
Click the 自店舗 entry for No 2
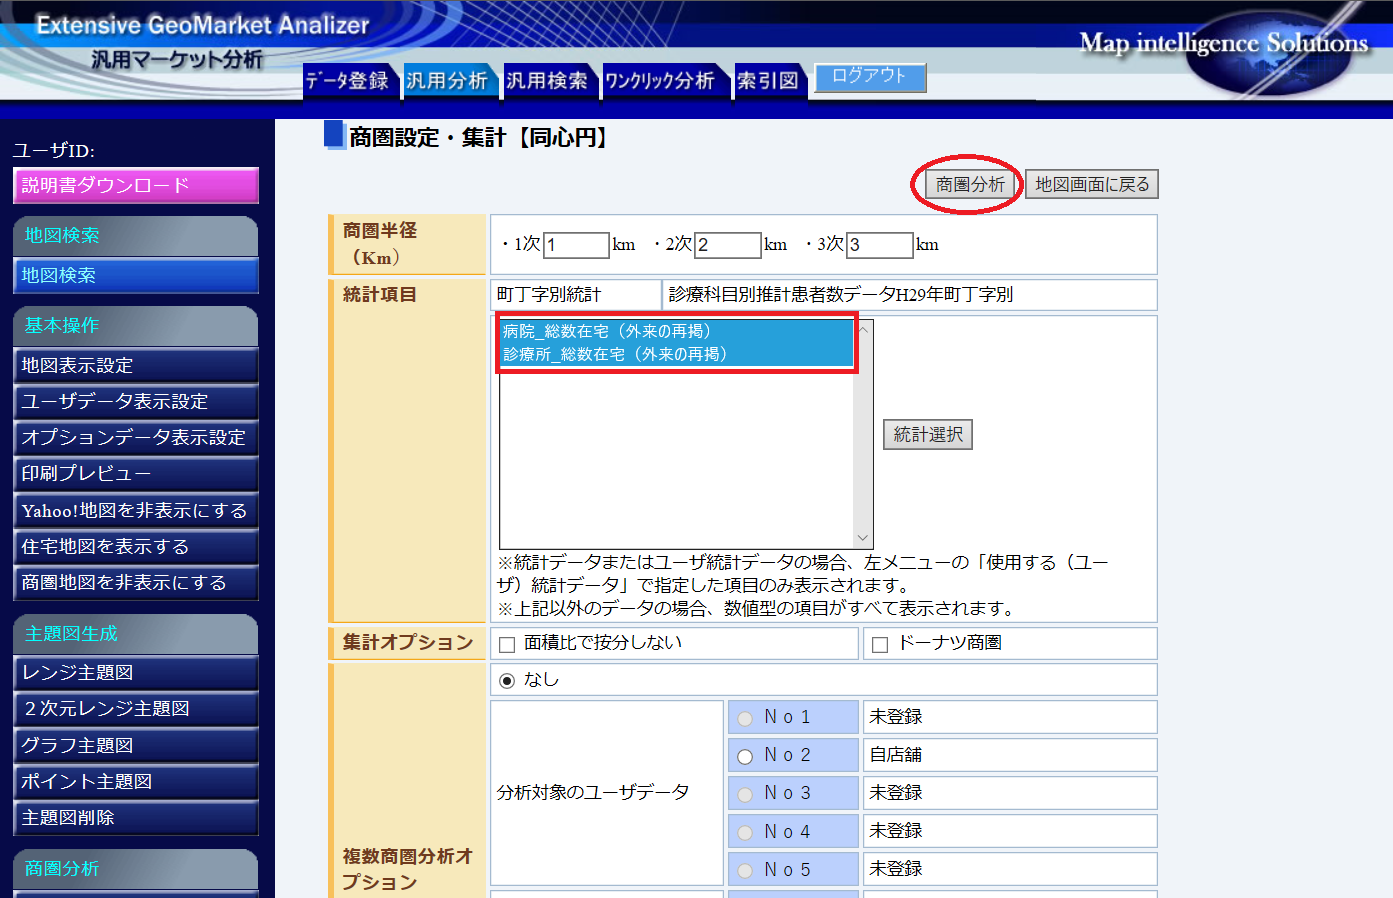point(1010,755)
